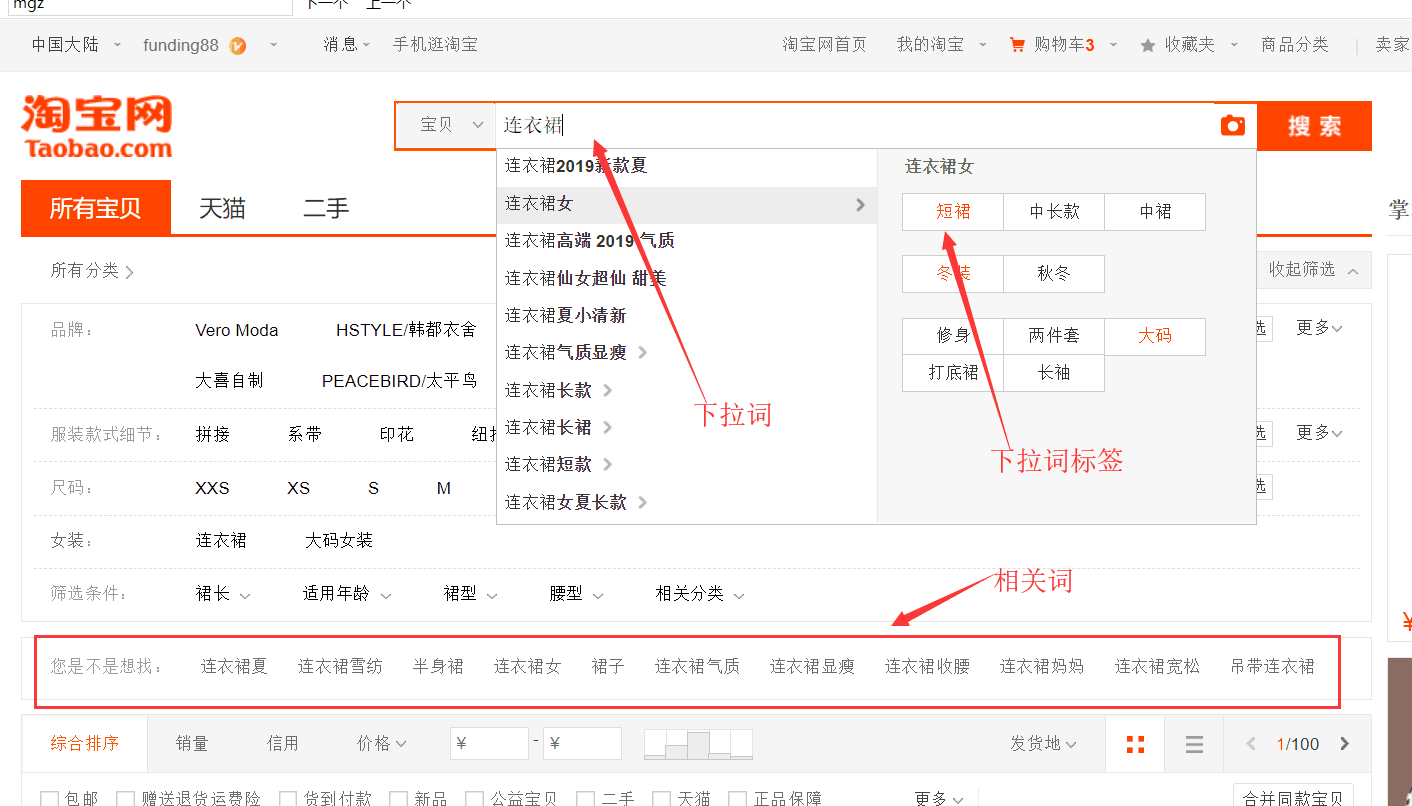Go to next results page arrow
This screenshot has width=1412, height=806.
point(1344,744)
